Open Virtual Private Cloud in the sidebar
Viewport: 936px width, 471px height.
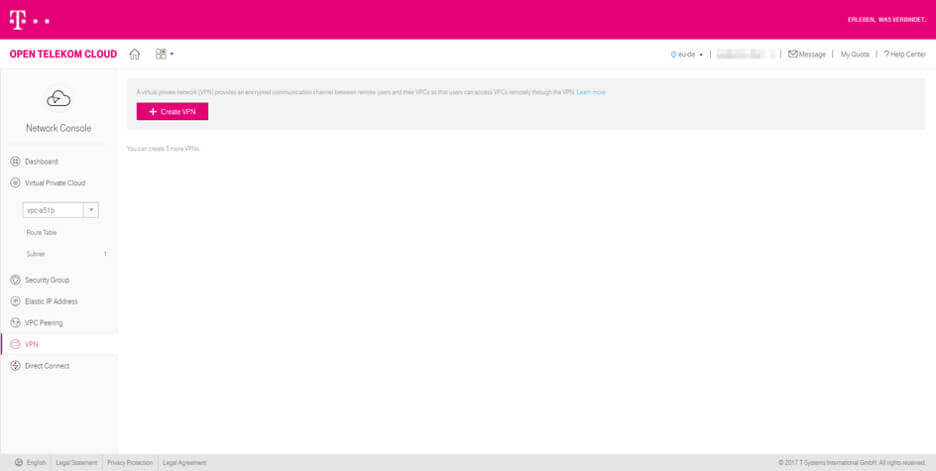click(55, 183)
